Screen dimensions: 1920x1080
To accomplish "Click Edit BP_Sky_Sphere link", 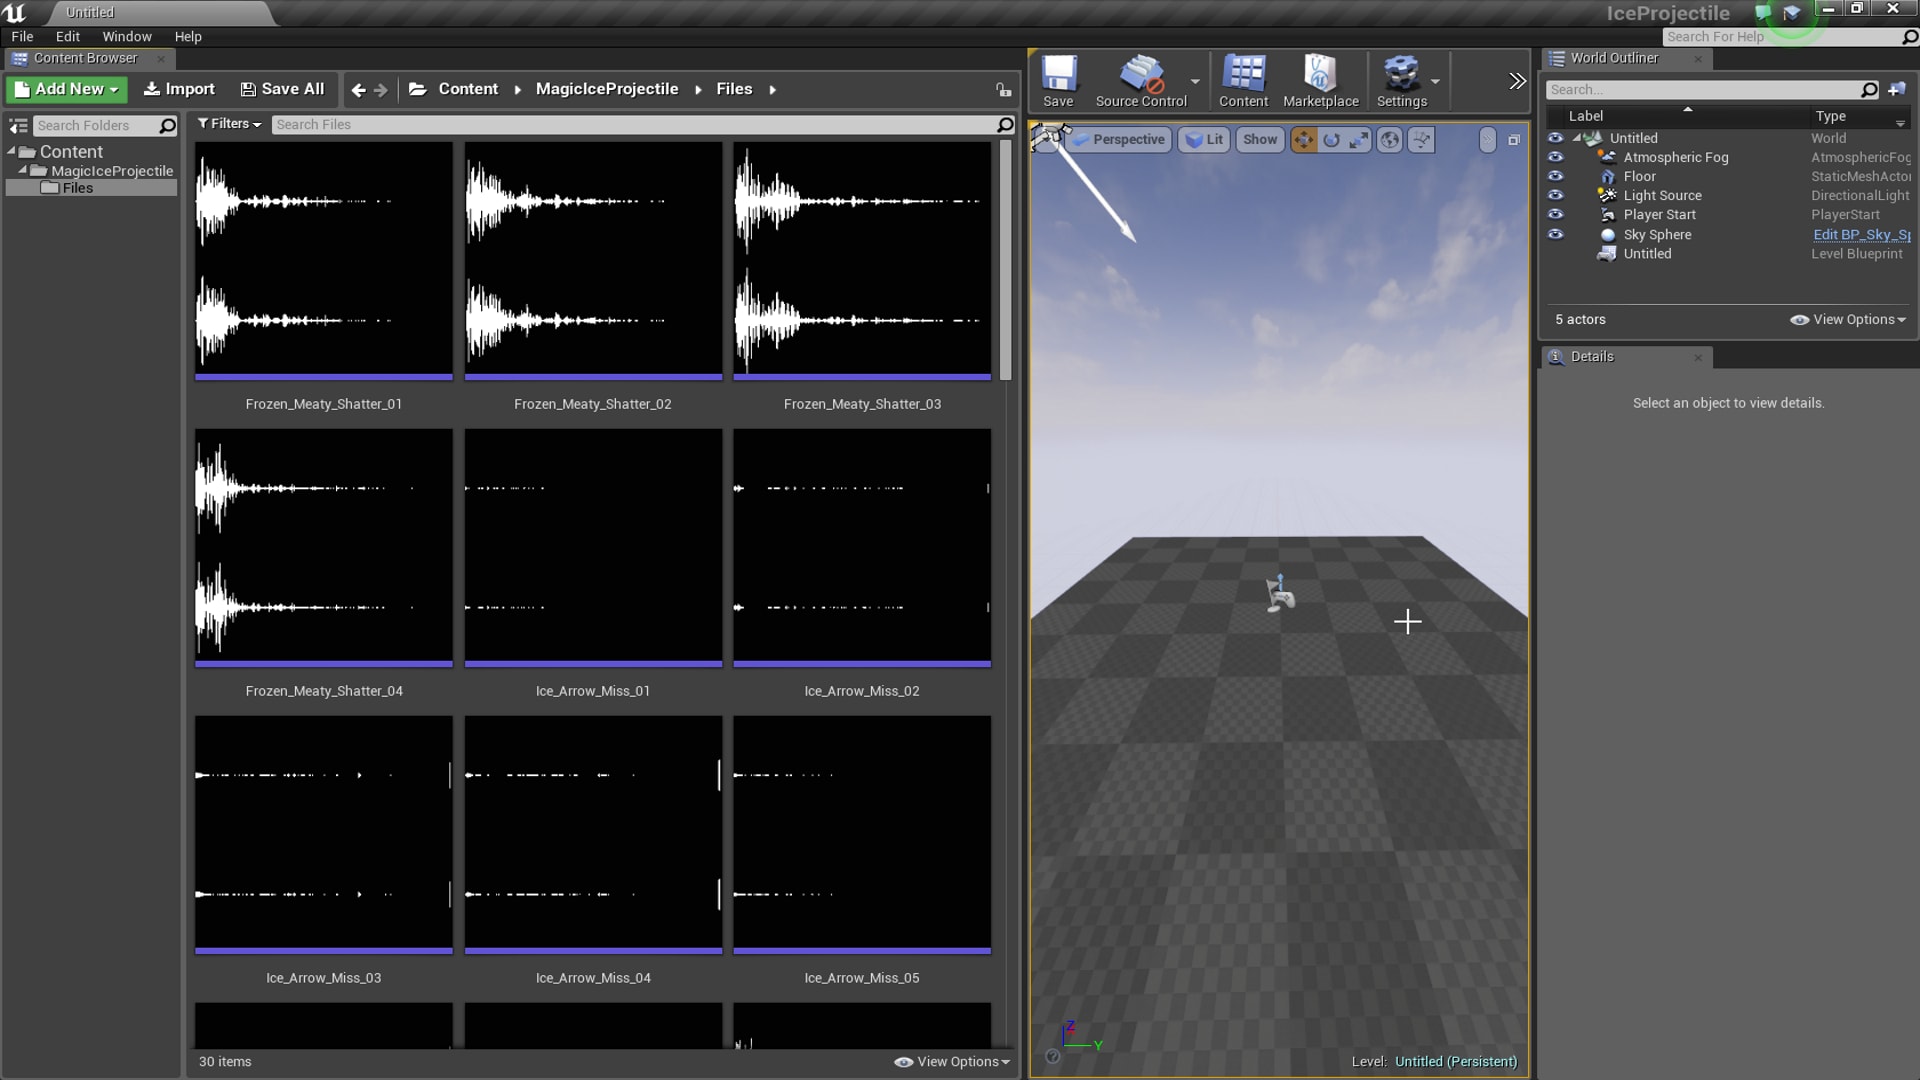I will [1861, 235].
